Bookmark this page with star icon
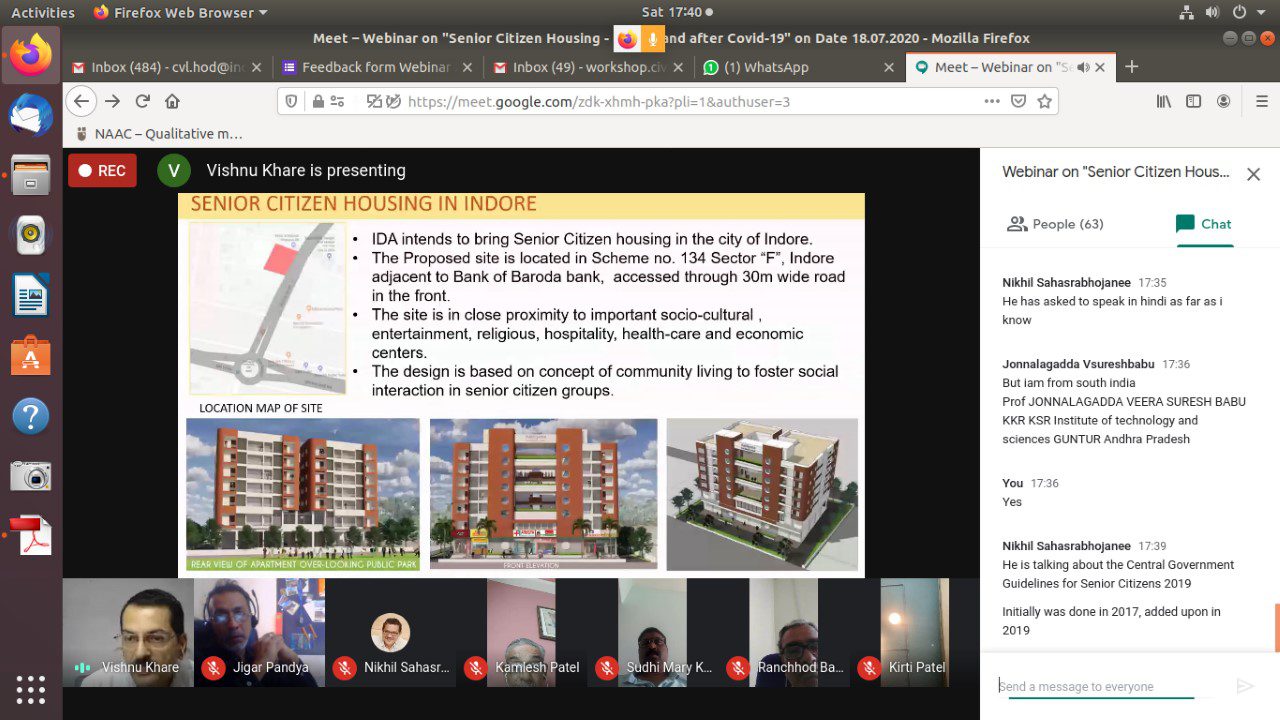1280x720 pixels. click(1045, 101)
